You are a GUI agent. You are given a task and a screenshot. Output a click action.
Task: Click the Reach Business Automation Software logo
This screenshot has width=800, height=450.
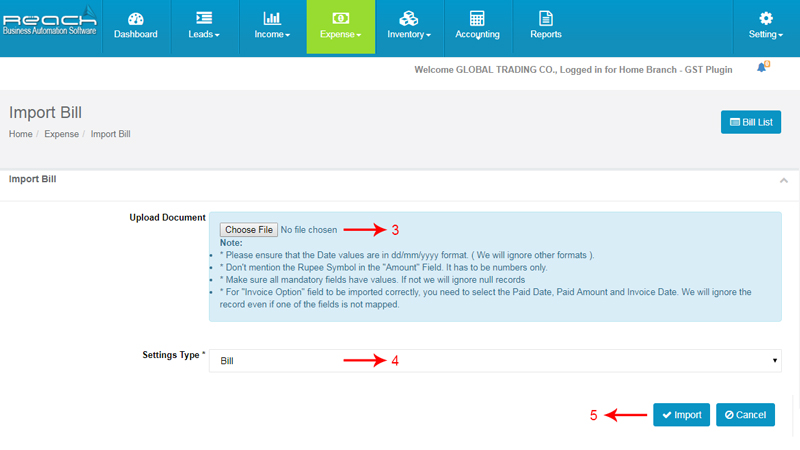pos(49,21)
